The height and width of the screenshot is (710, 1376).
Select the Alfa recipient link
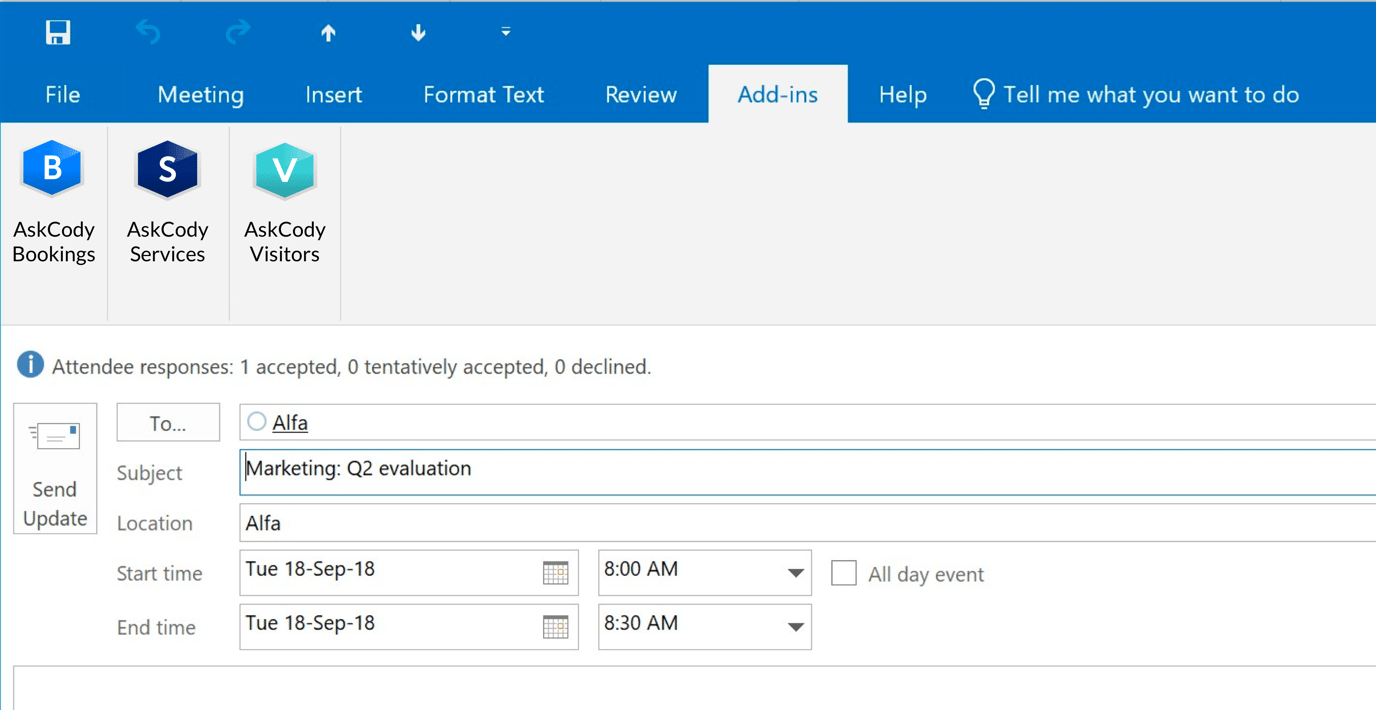point(289,422)
